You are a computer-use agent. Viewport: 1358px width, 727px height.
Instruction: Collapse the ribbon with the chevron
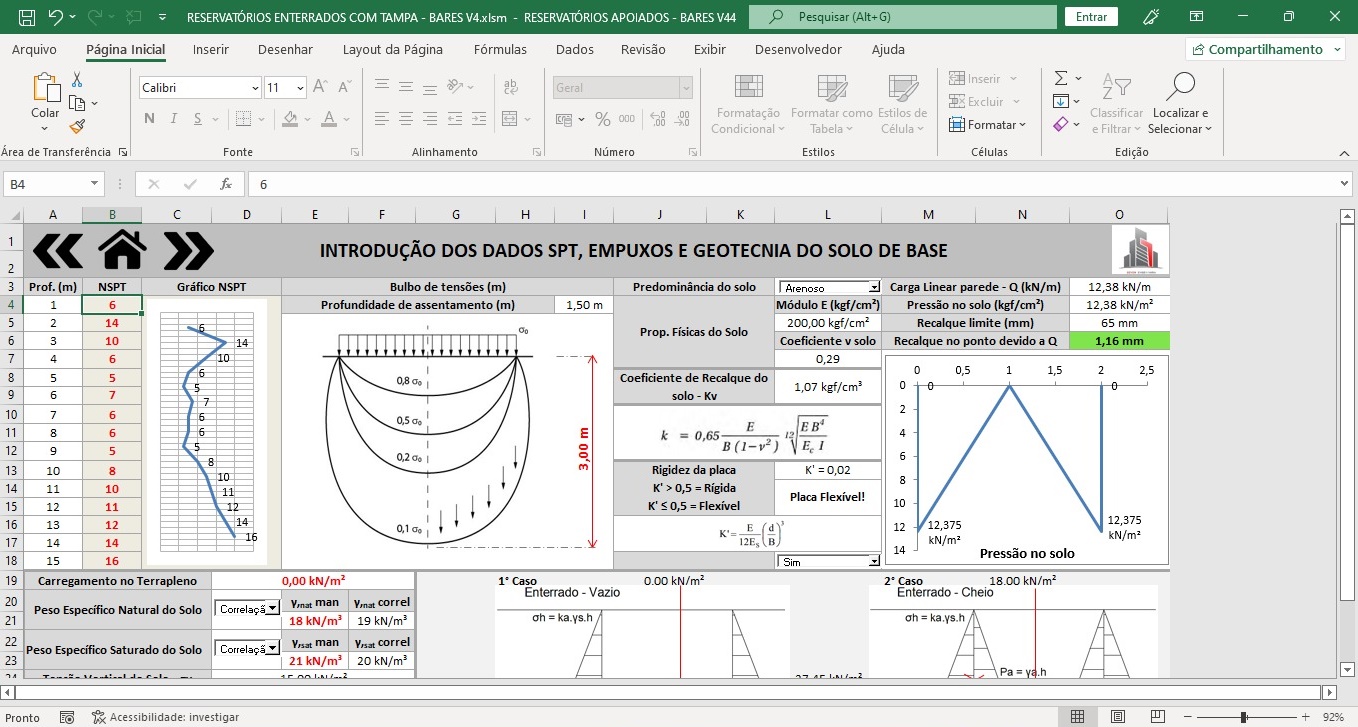click(x=1342, y=153)
